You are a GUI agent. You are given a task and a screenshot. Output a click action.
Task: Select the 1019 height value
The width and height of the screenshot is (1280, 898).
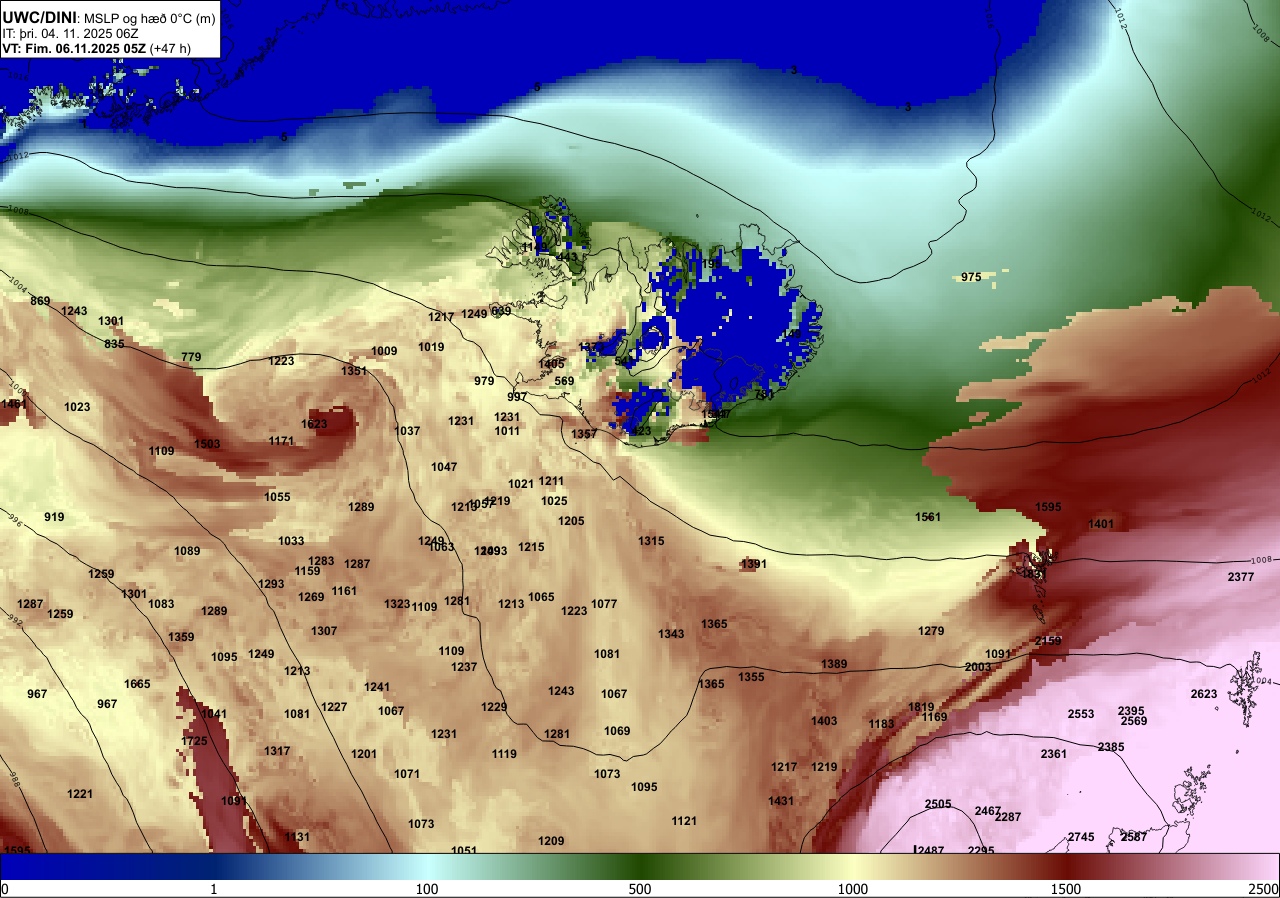(431, 347)
